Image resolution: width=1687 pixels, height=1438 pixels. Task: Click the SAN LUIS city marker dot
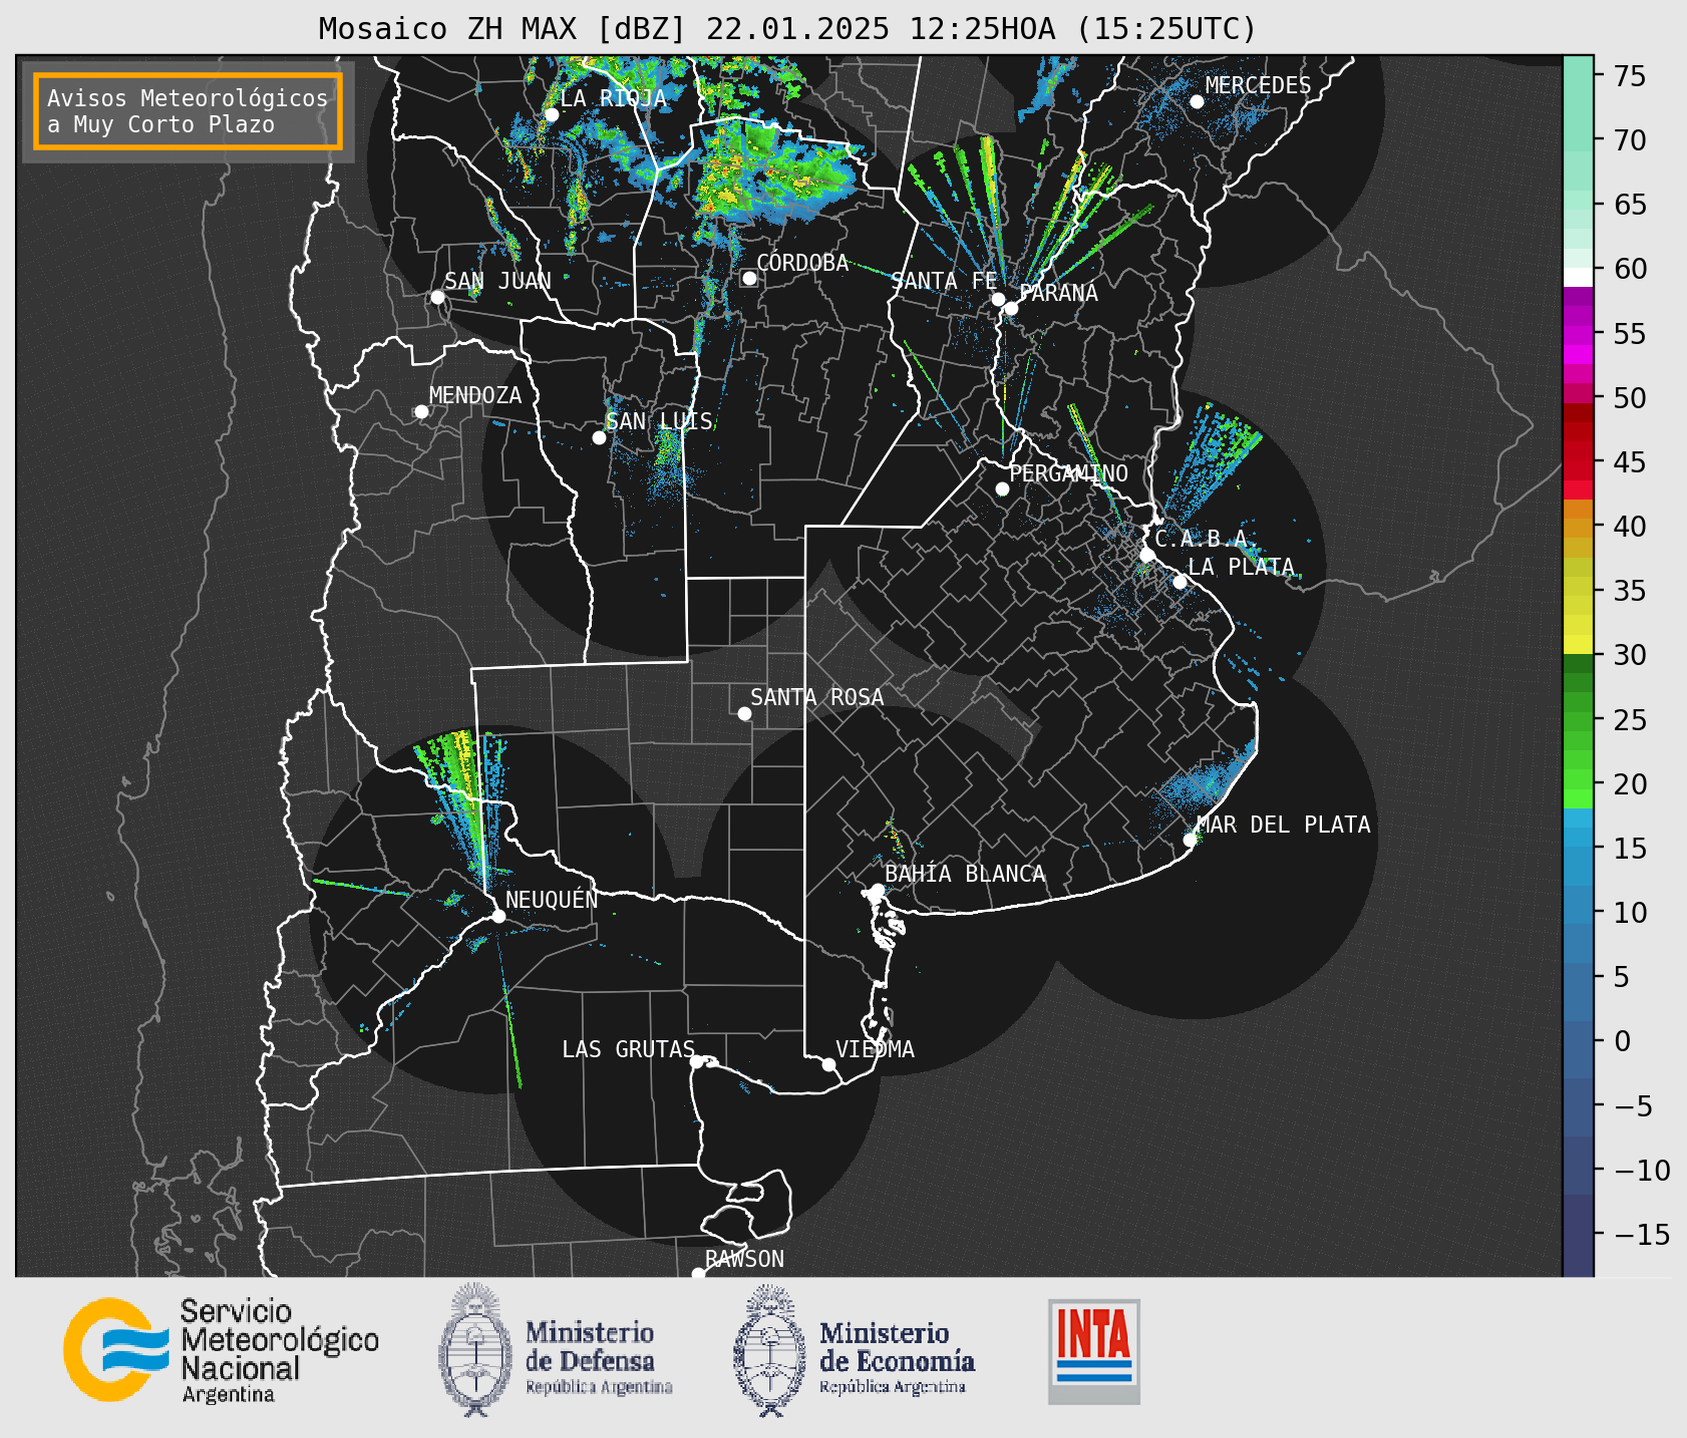[599, 438]
